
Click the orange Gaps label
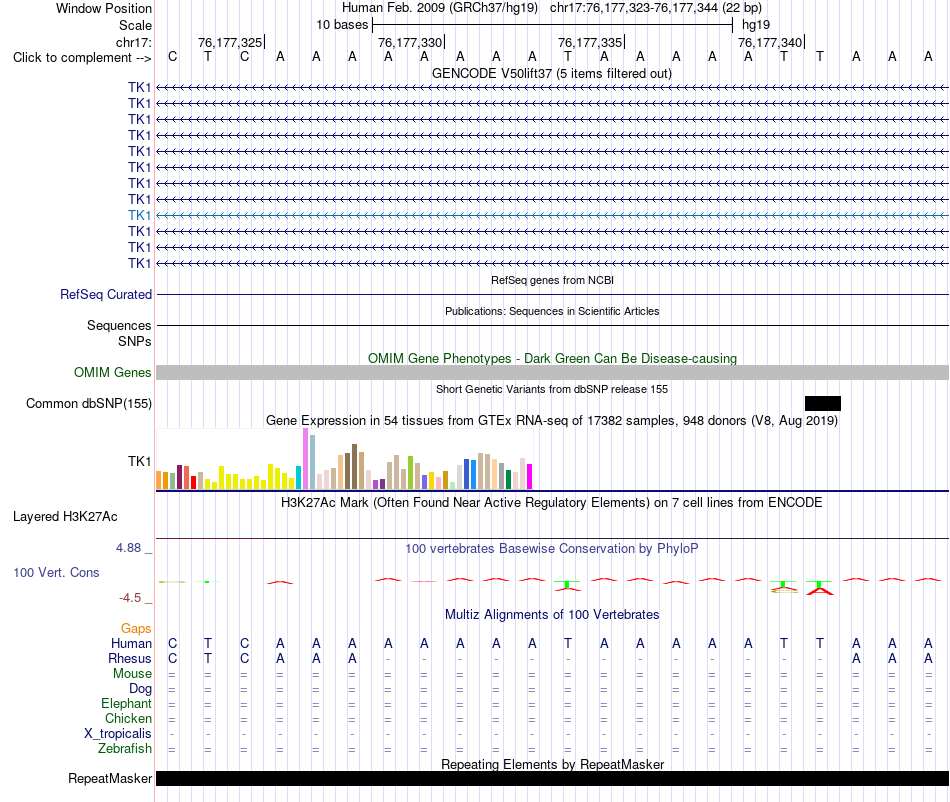136,629
